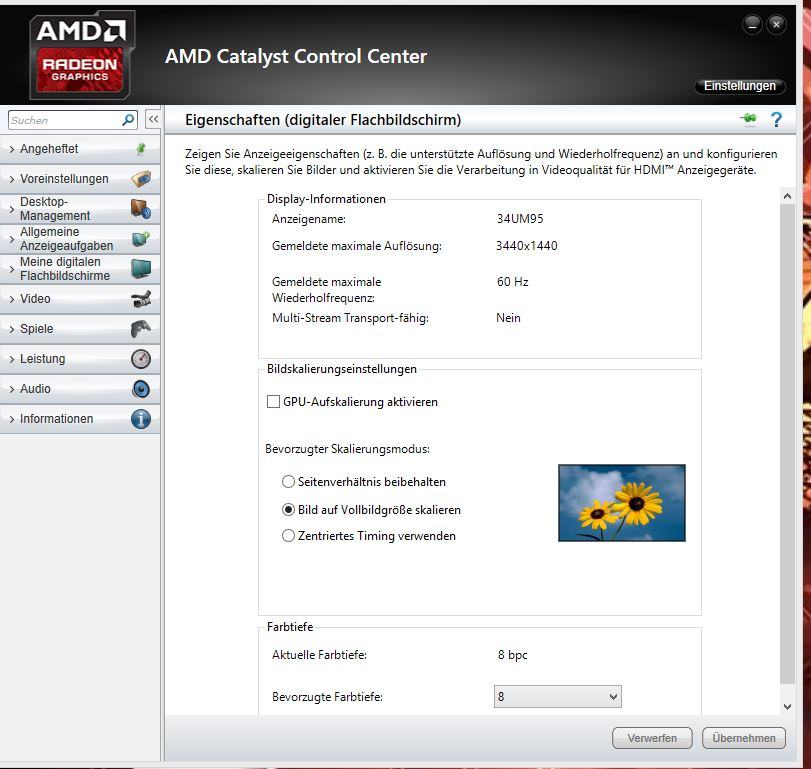Open the Audio menu item
Screen dimensions: 811x769
pos(80,389)
